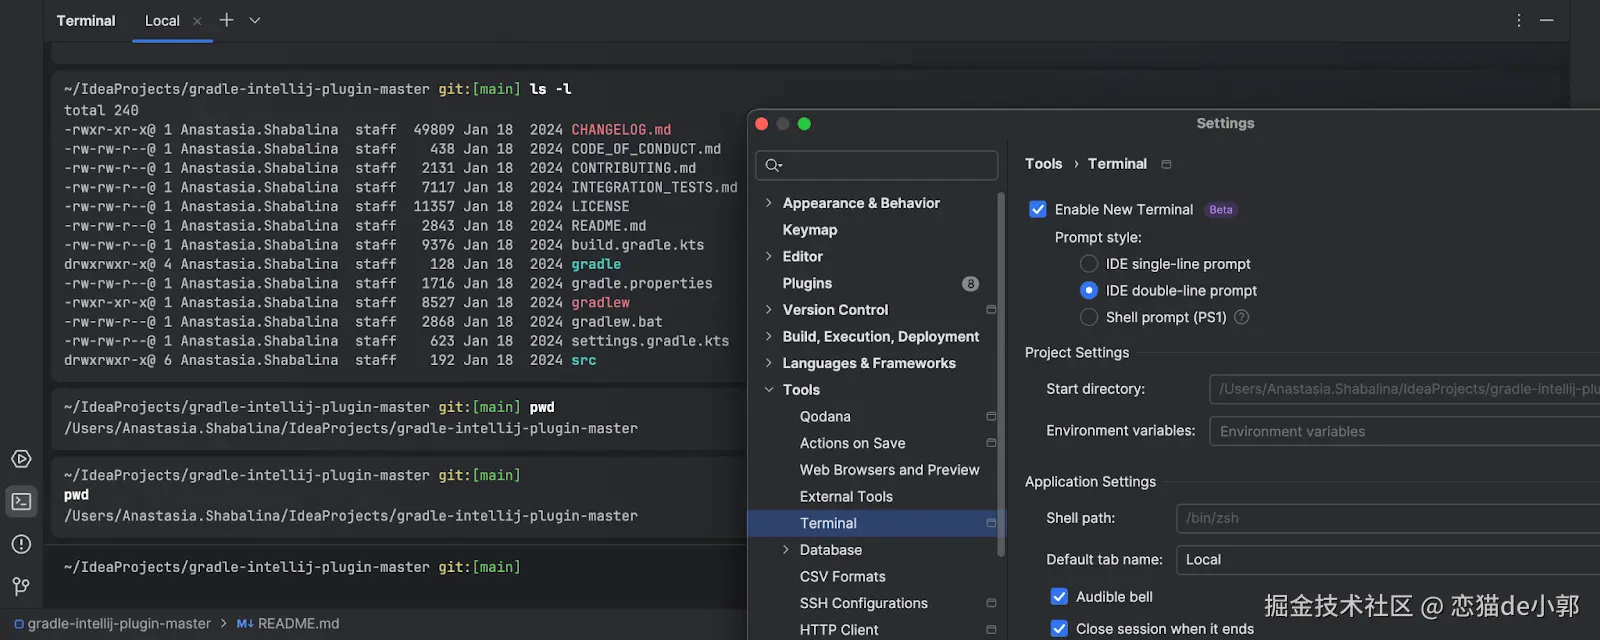Choose Shell prompt (PS1) radio button

coord(1089,317)
